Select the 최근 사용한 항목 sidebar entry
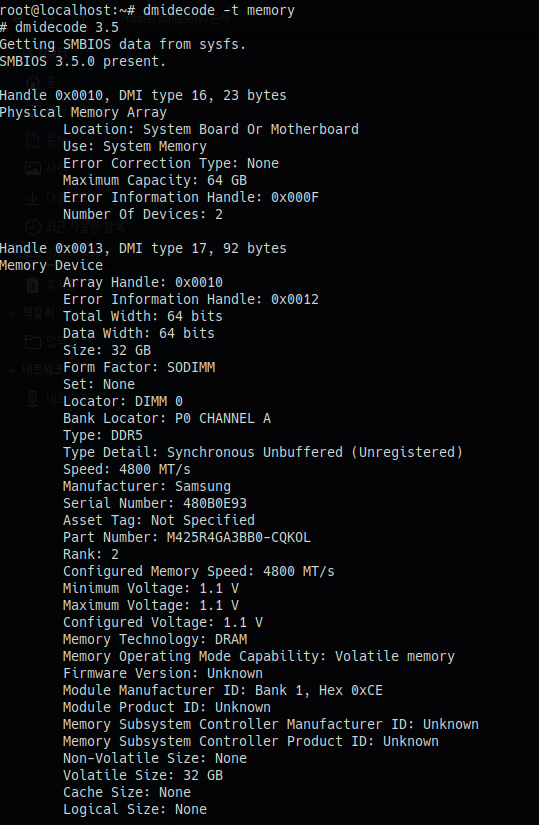The height and width of the screenshot is (825, 539). (x=86, y=227)
